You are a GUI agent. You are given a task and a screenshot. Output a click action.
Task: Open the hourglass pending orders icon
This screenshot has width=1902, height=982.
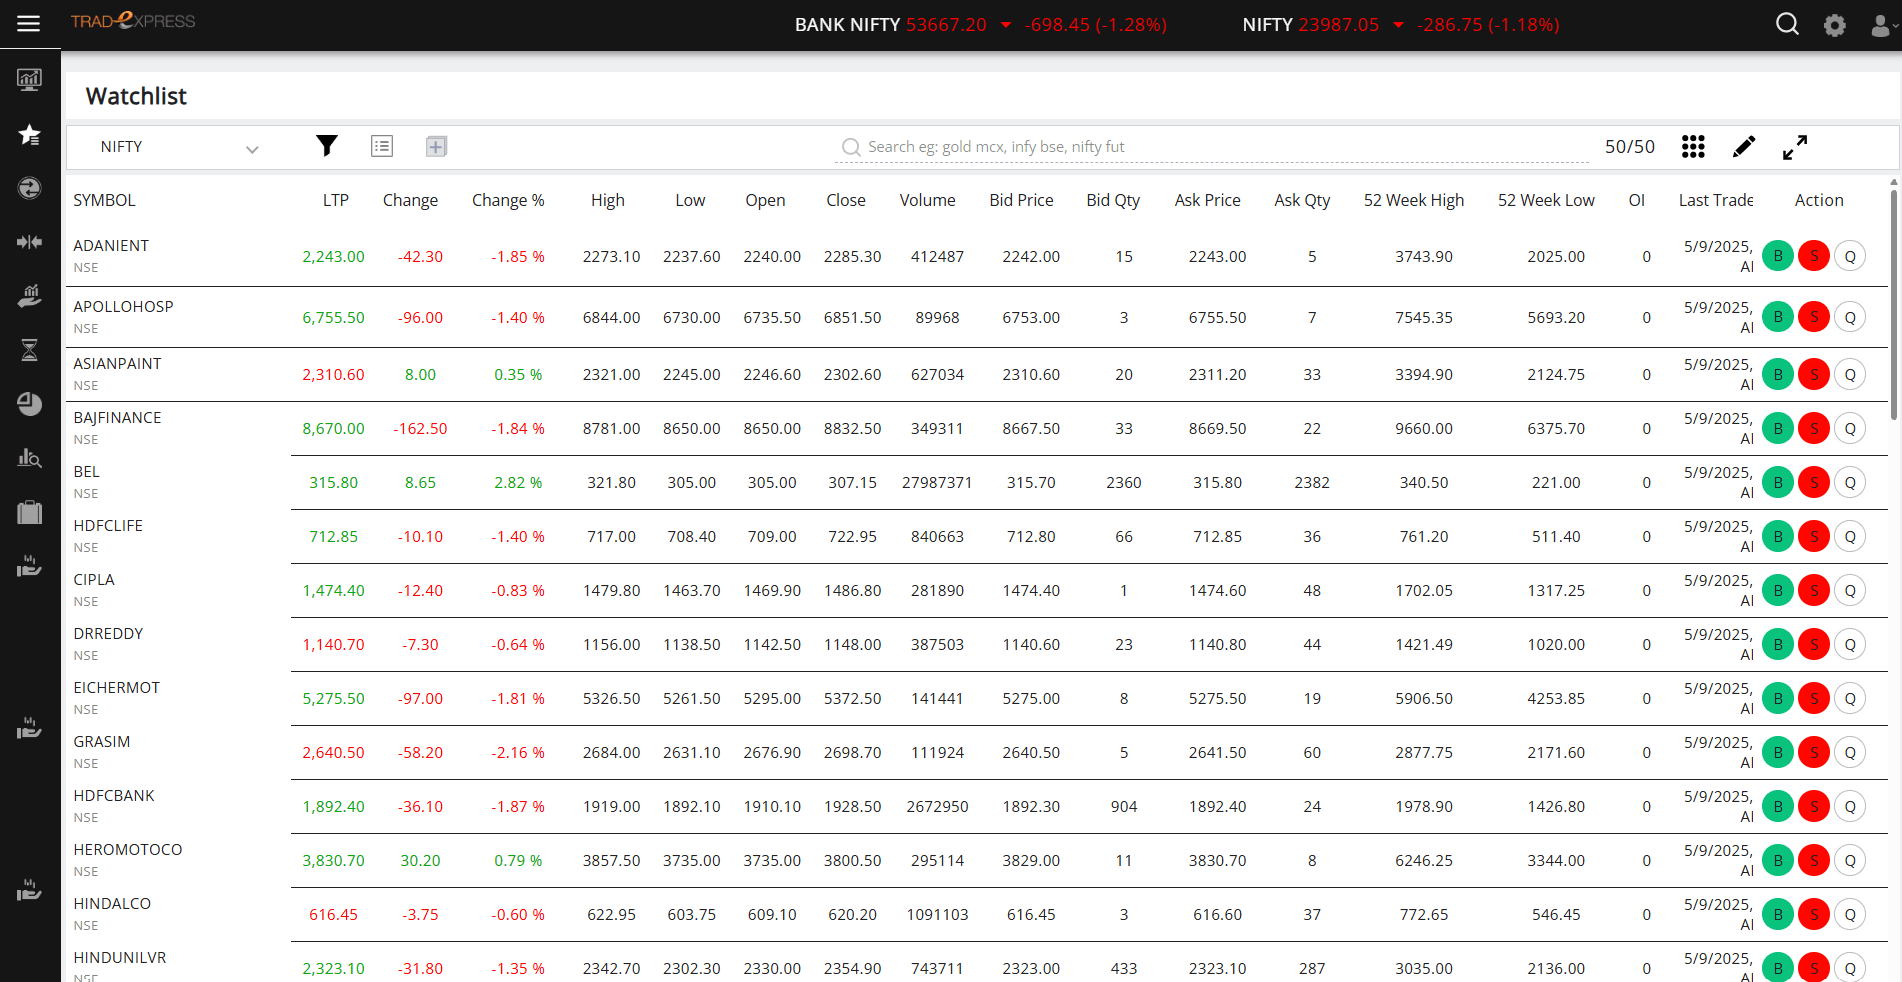pos(29,350)
